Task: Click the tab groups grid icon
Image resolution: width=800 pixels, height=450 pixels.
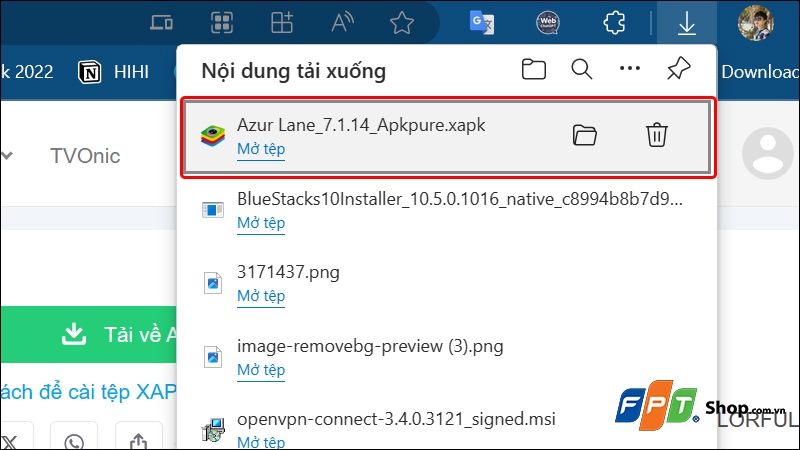Action: pyautogui.click(x=222, y=23)
